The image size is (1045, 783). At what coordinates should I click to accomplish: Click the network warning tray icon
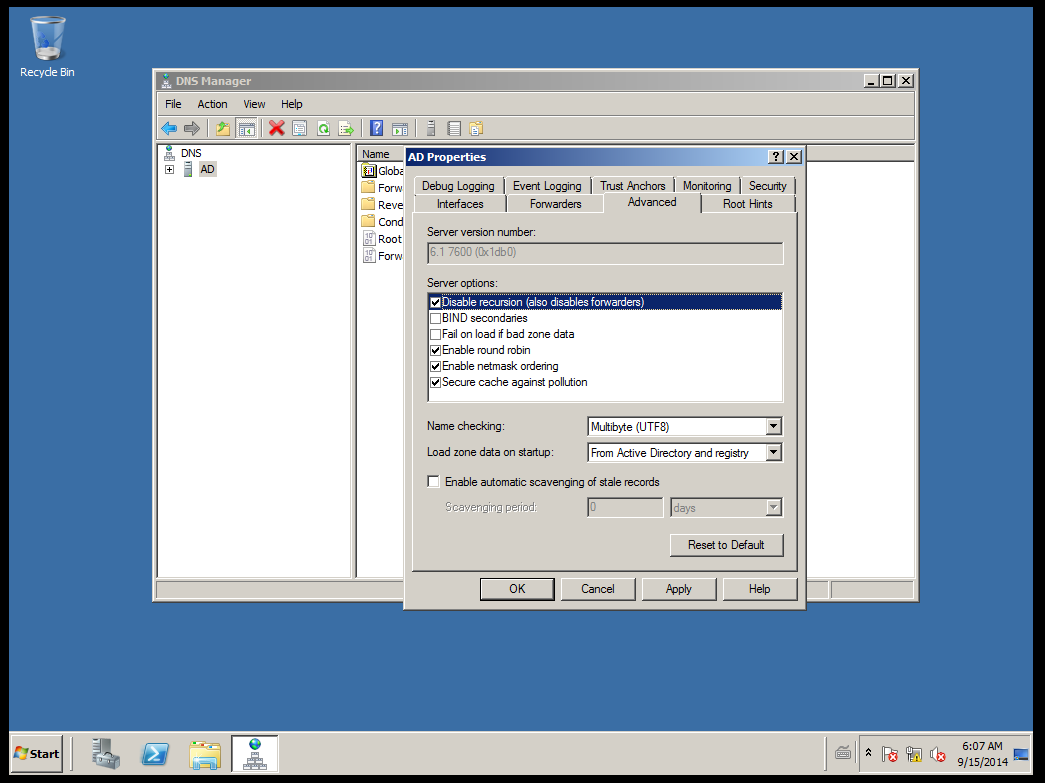coord(914,754)
